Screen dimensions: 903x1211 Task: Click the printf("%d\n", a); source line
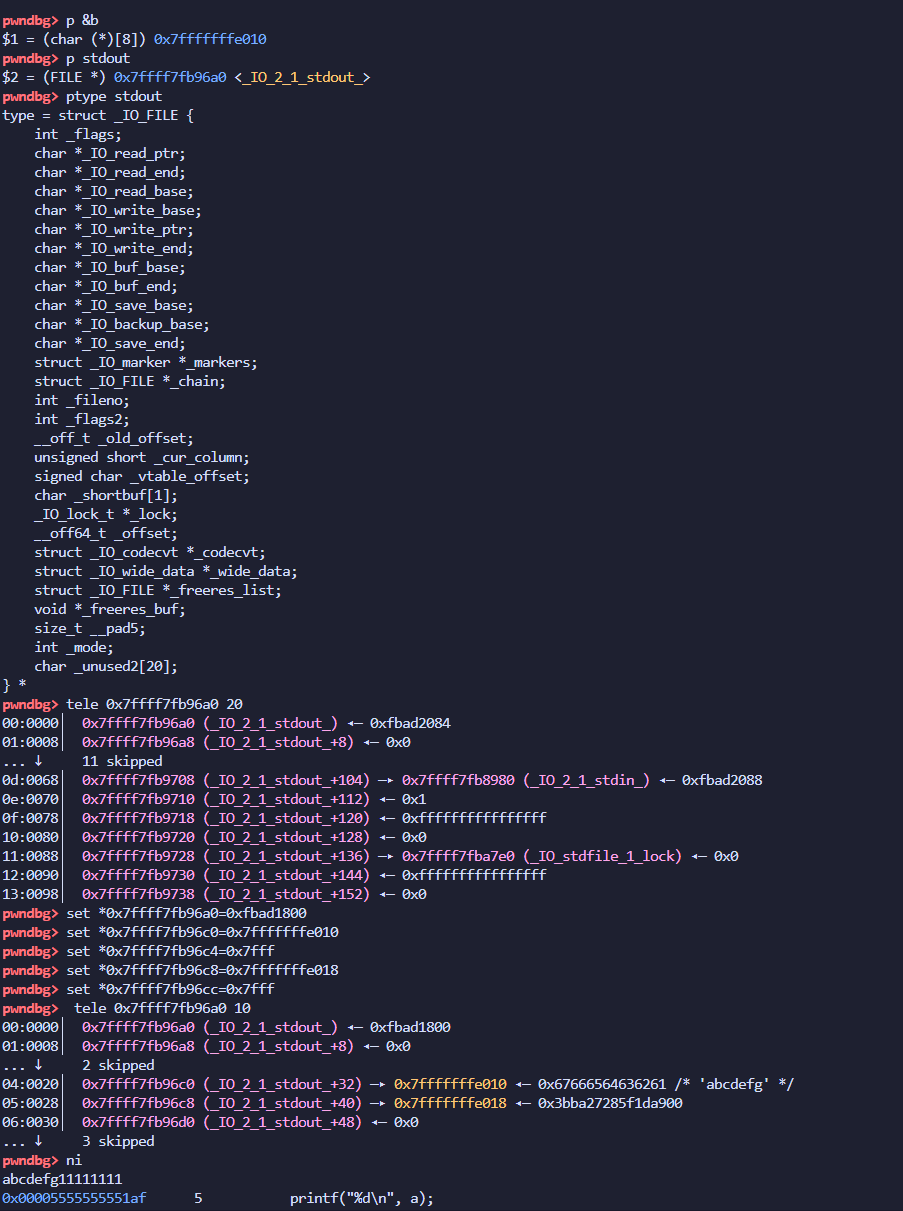362,1198
